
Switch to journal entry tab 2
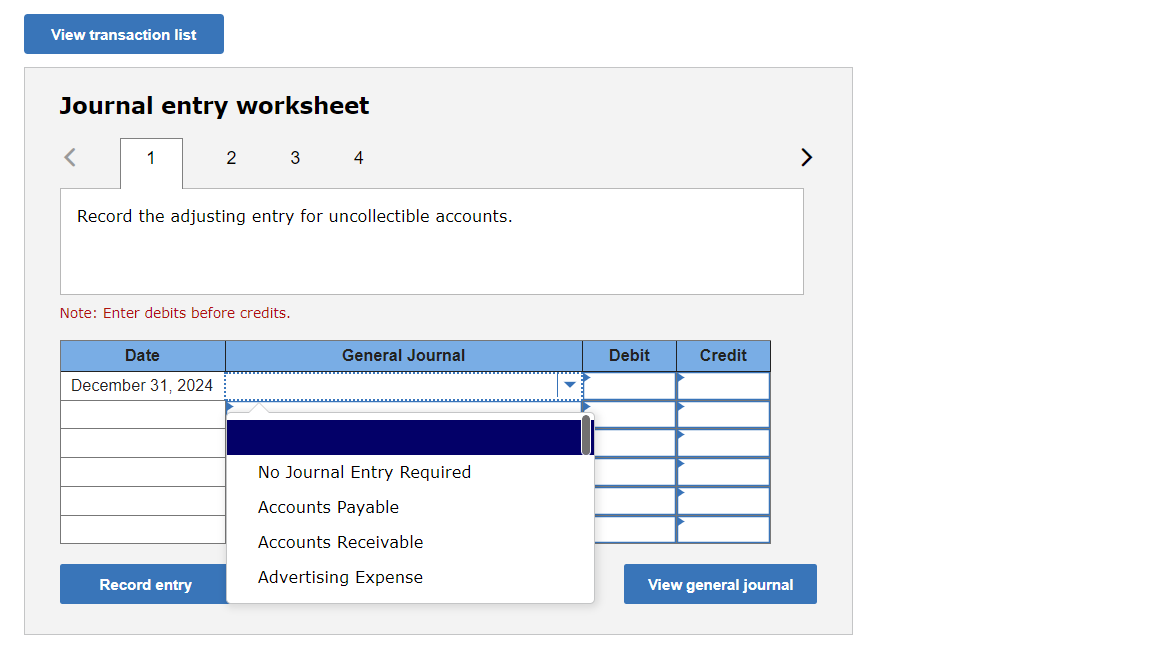point(231,157)
